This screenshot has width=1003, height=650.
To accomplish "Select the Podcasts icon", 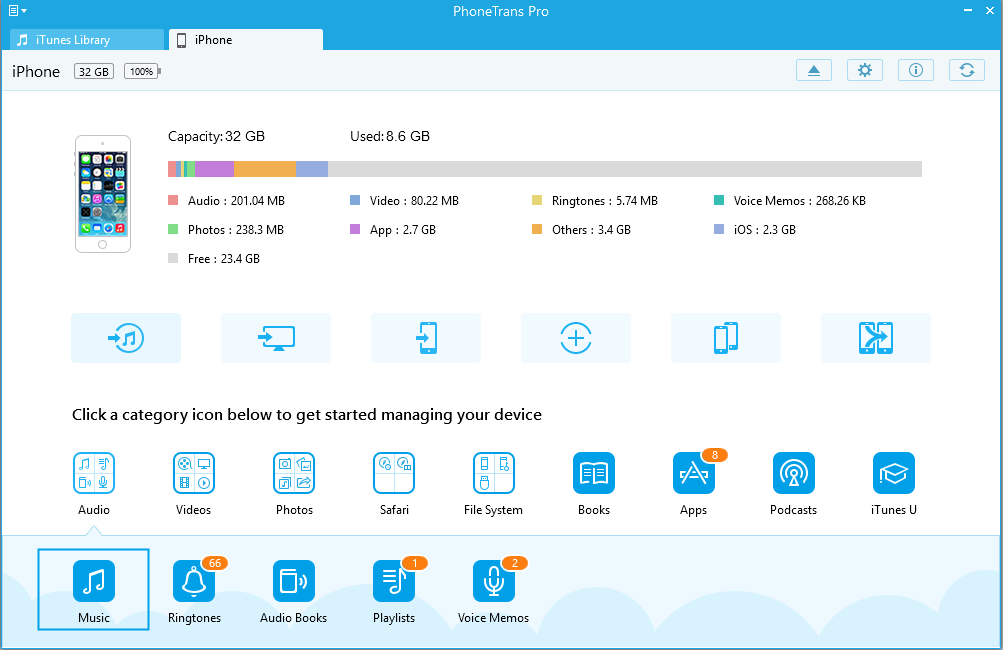I will pyautogui.click(x=794, y=473).
